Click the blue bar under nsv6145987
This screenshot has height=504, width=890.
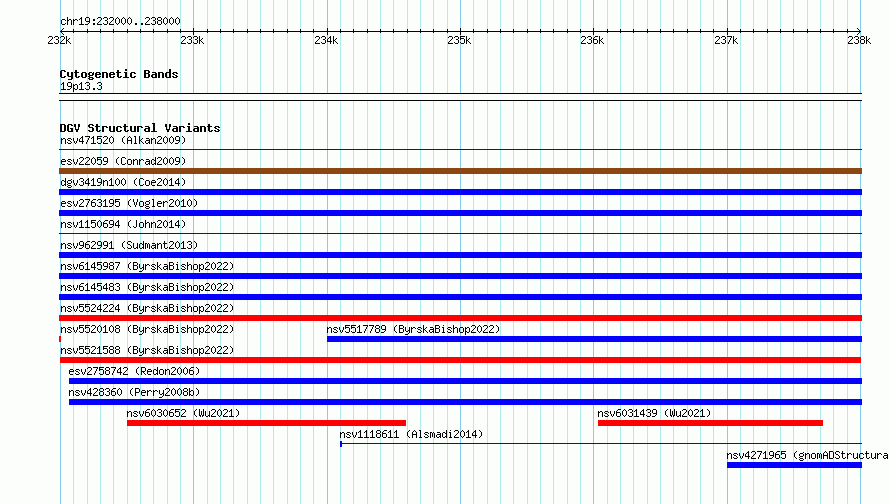(x=460, y=276)
